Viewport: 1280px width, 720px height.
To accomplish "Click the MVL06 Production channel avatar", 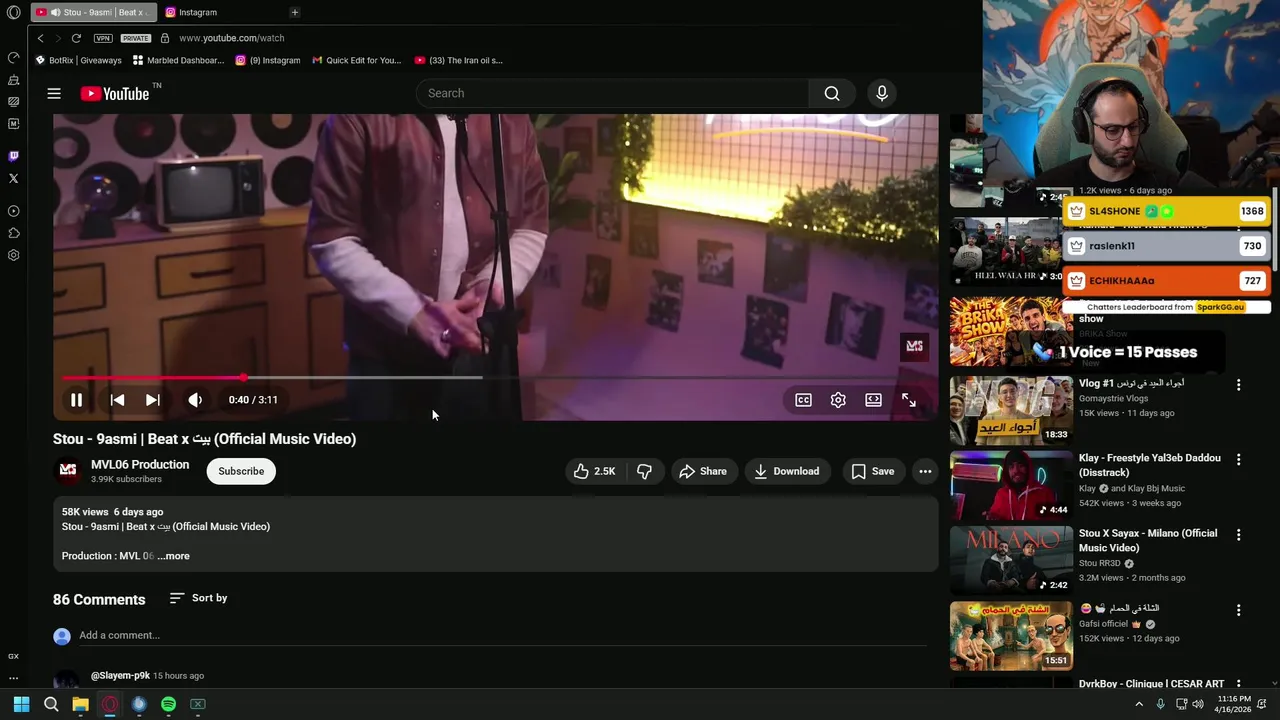I will click(68, 470).
